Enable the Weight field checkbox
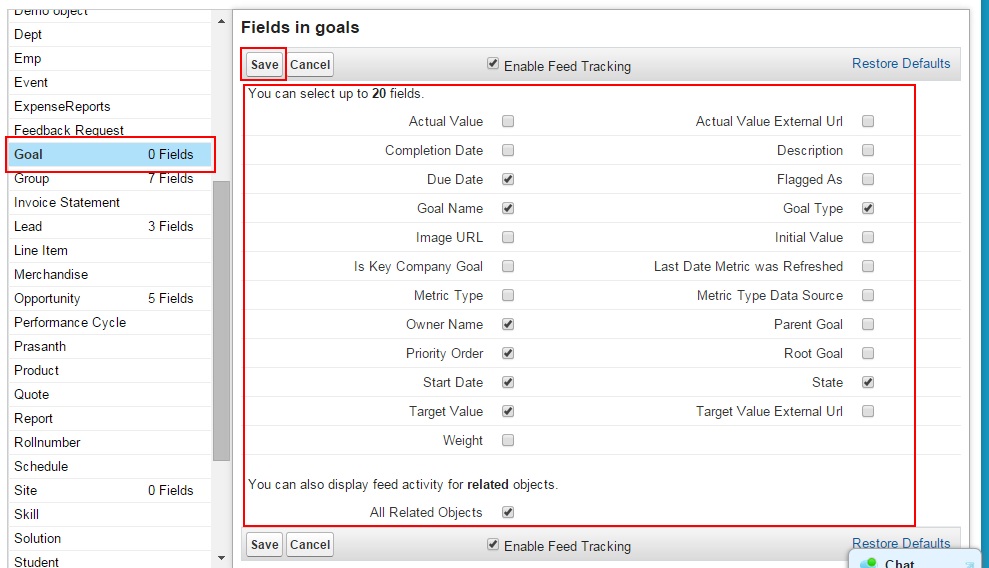The image size is (989, 568). coord(508,440)
